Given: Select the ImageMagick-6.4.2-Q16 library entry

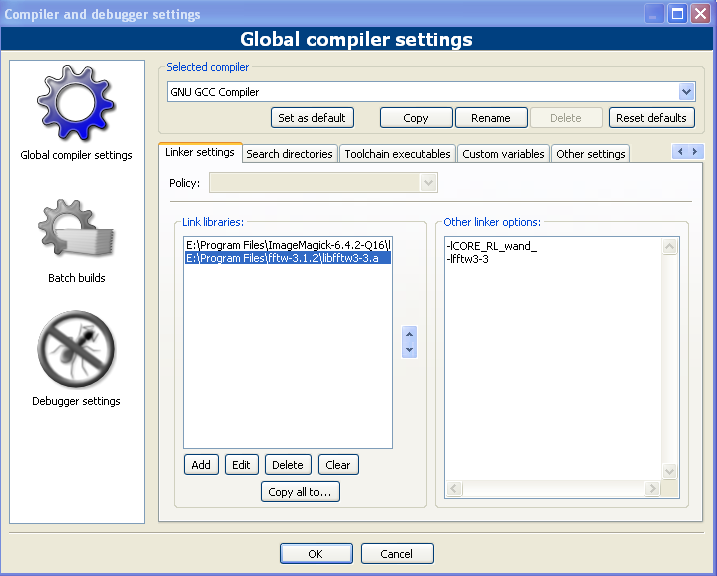Looking at the screenshot, I should (288, 245).
